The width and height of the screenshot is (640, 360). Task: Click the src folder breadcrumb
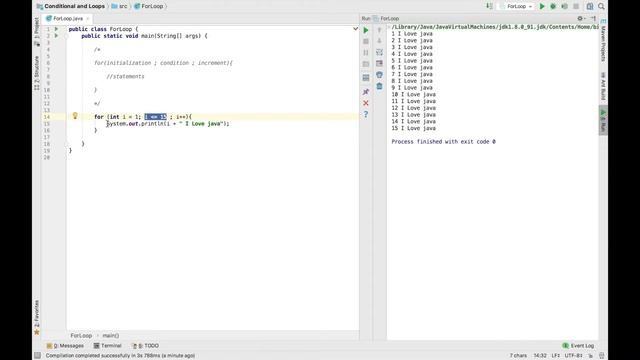(119, 6)
